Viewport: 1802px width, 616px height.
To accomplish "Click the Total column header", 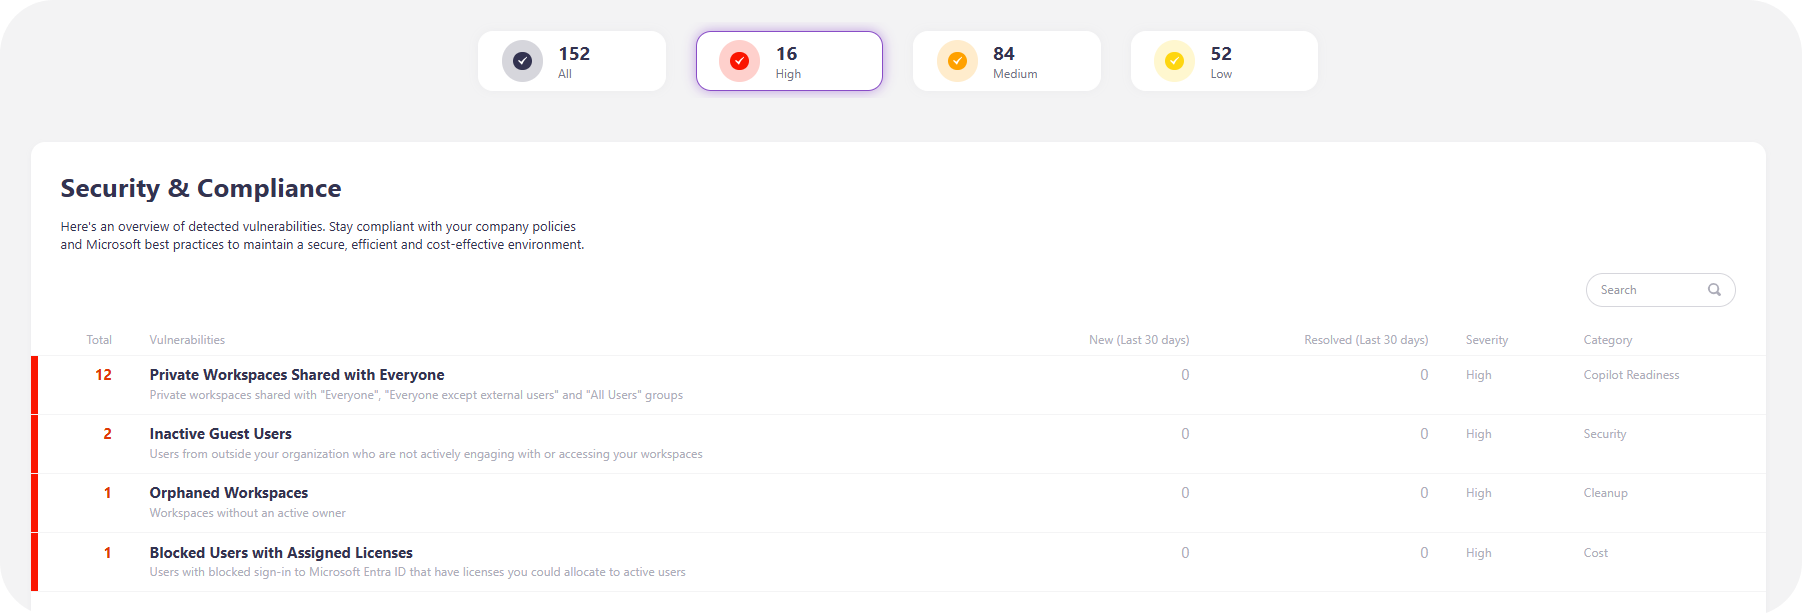I will [99, 340].
